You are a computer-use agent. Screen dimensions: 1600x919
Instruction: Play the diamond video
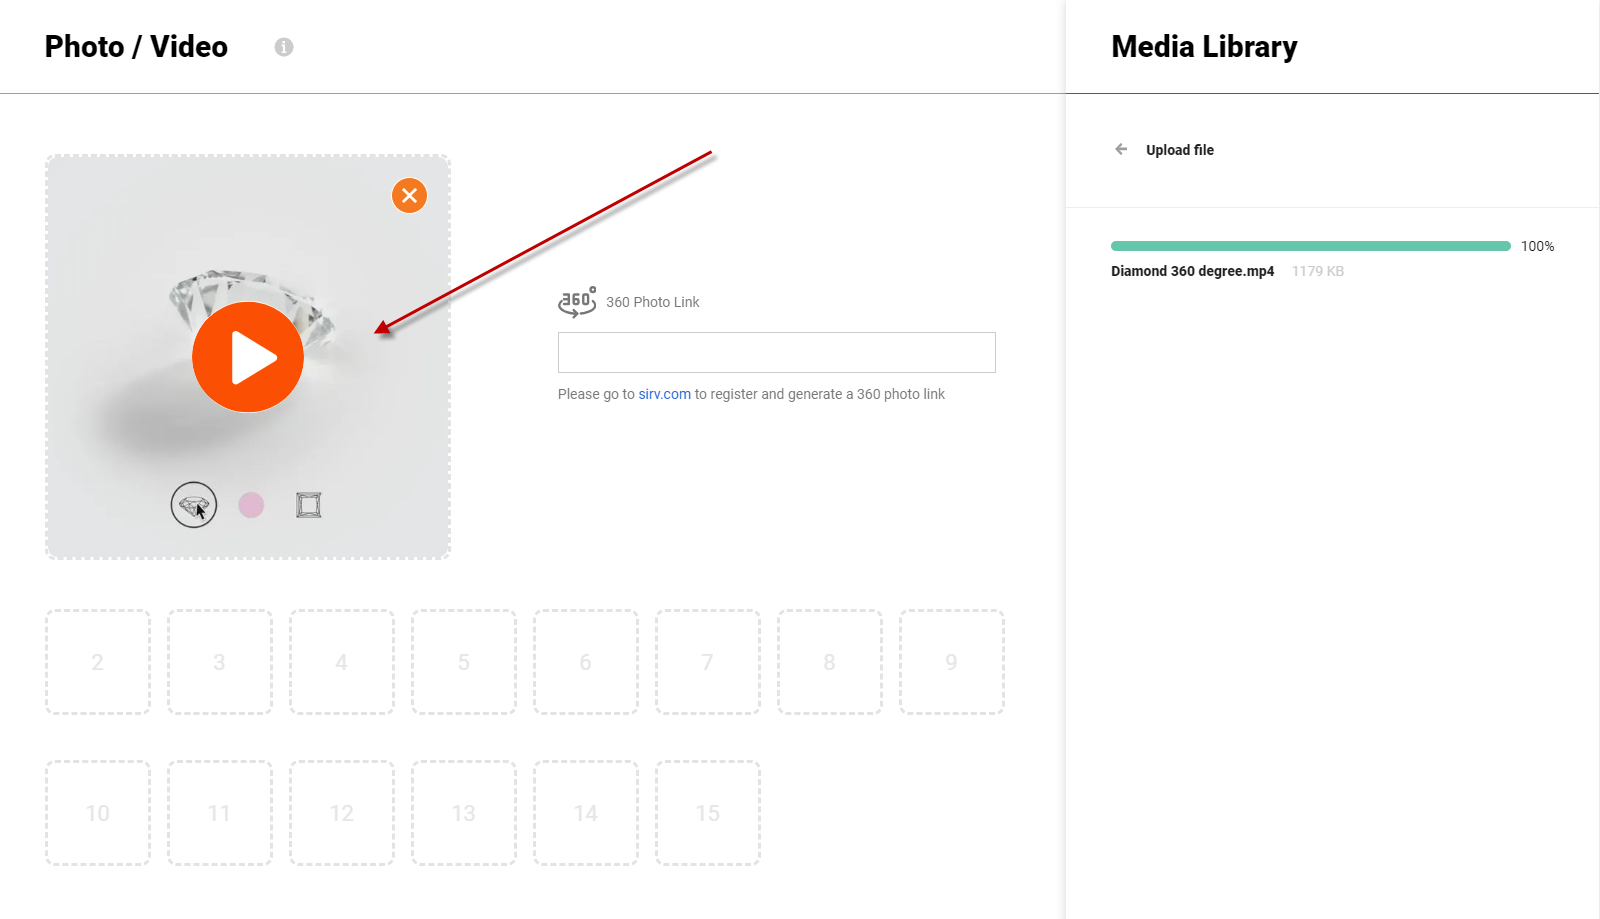248,357
